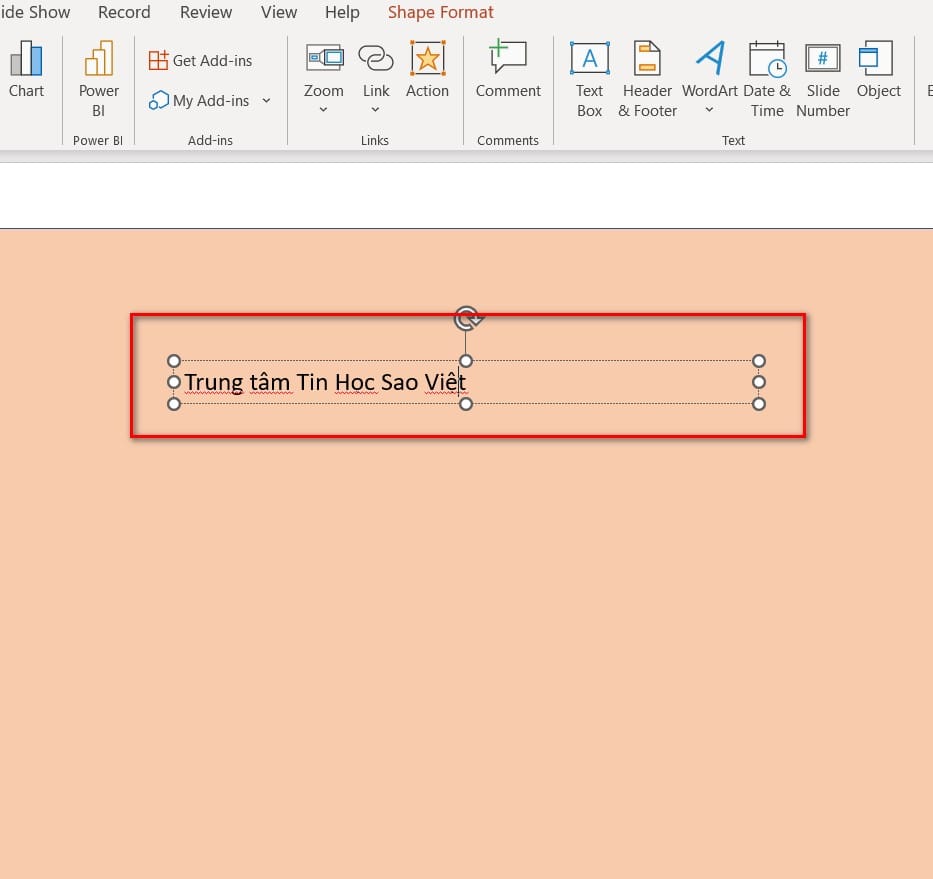Viewport: 933px width, 879px height.
Task: Switch to the Shape Format tab
Action: [x=440, y=12]
